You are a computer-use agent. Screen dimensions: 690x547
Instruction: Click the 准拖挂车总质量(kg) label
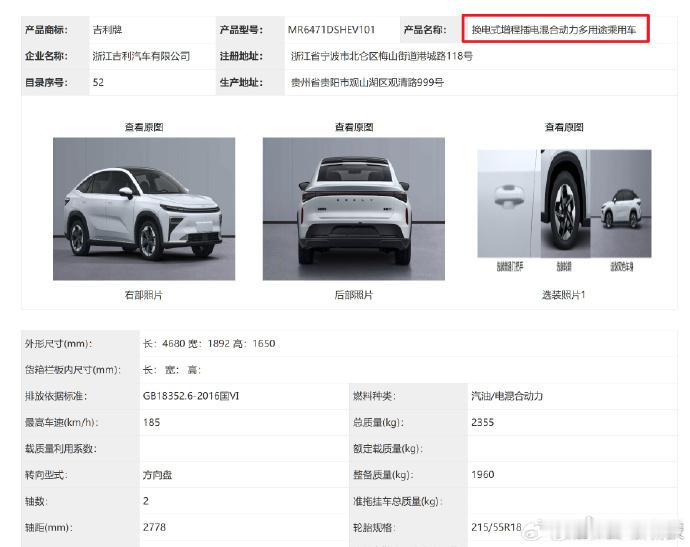tap(398, 501)
